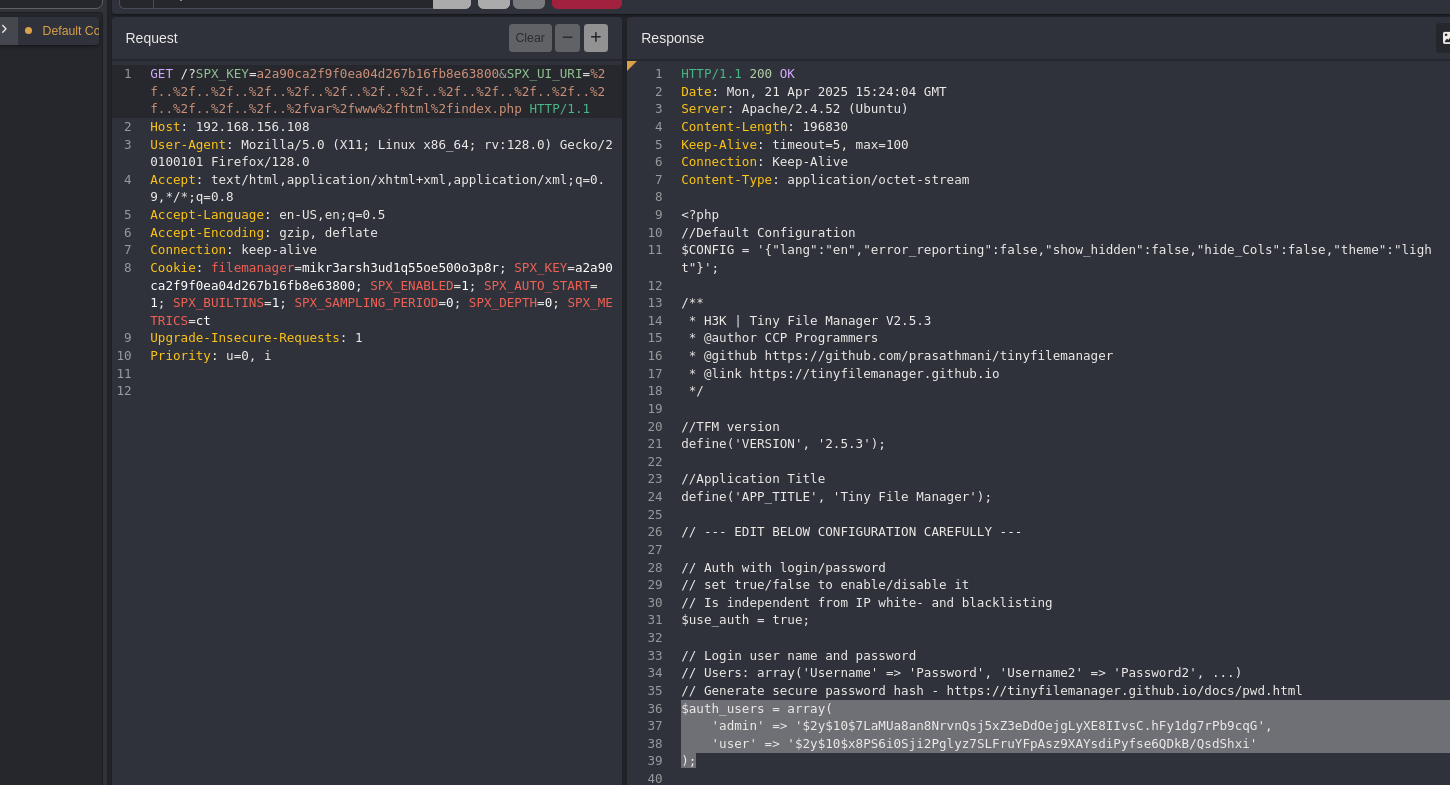This screenshot has height=785, width=1450.
Task: Click the Users: array('Username') comment line
Action: [961, 673]
